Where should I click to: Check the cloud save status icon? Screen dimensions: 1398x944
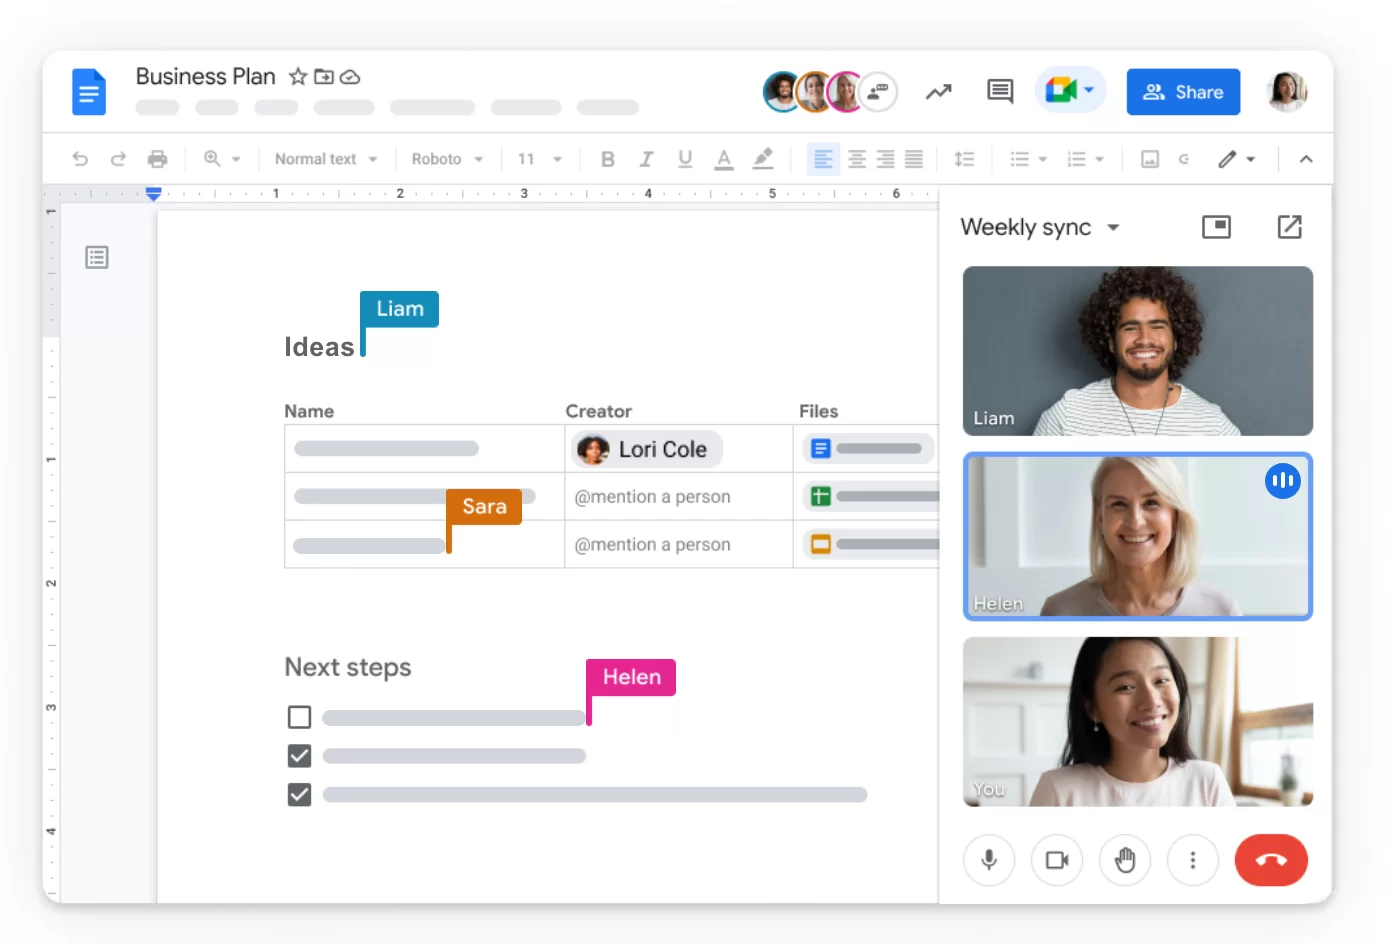350,76
